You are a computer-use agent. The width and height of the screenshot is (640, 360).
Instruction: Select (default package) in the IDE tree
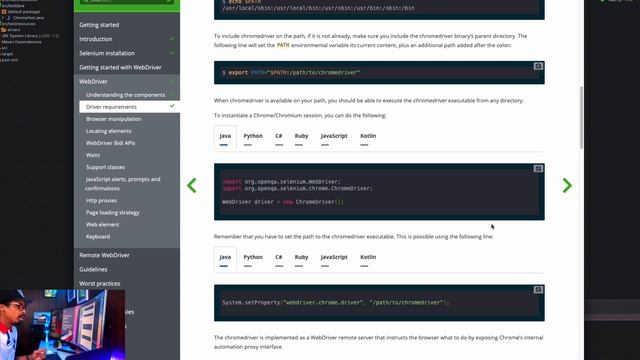coord(24,12)
